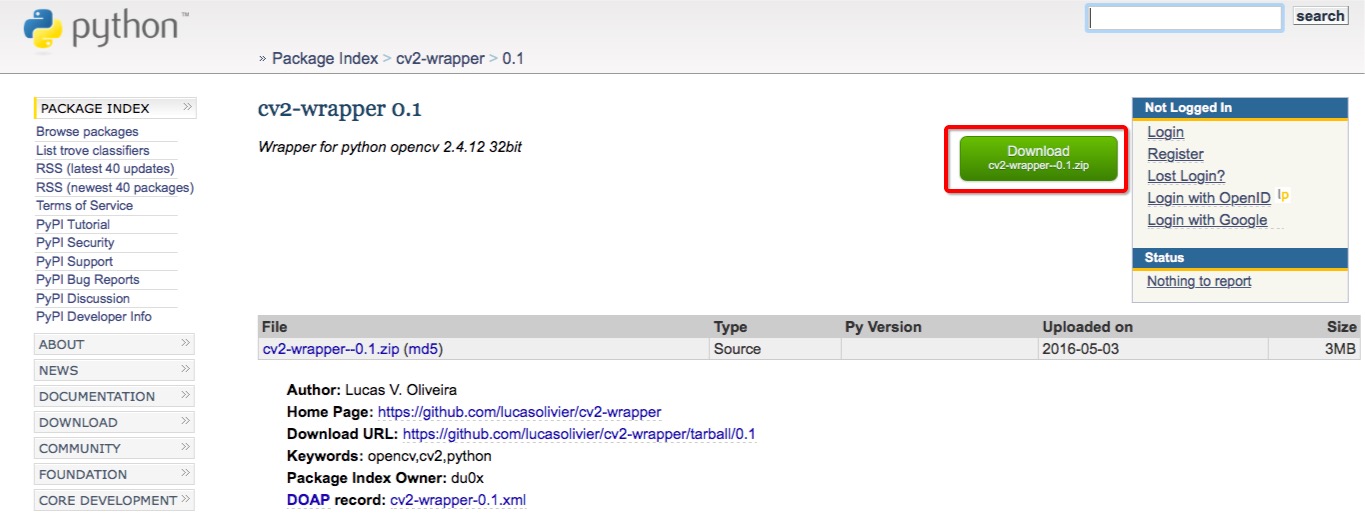Open the tarball Download URL link

pos(579,434)
